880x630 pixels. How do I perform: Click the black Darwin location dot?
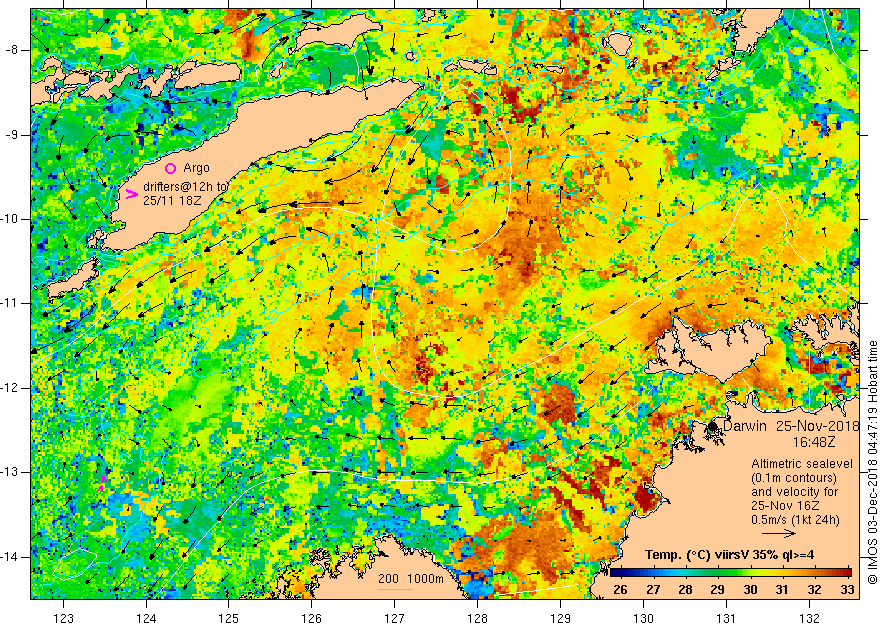[713, 426]
